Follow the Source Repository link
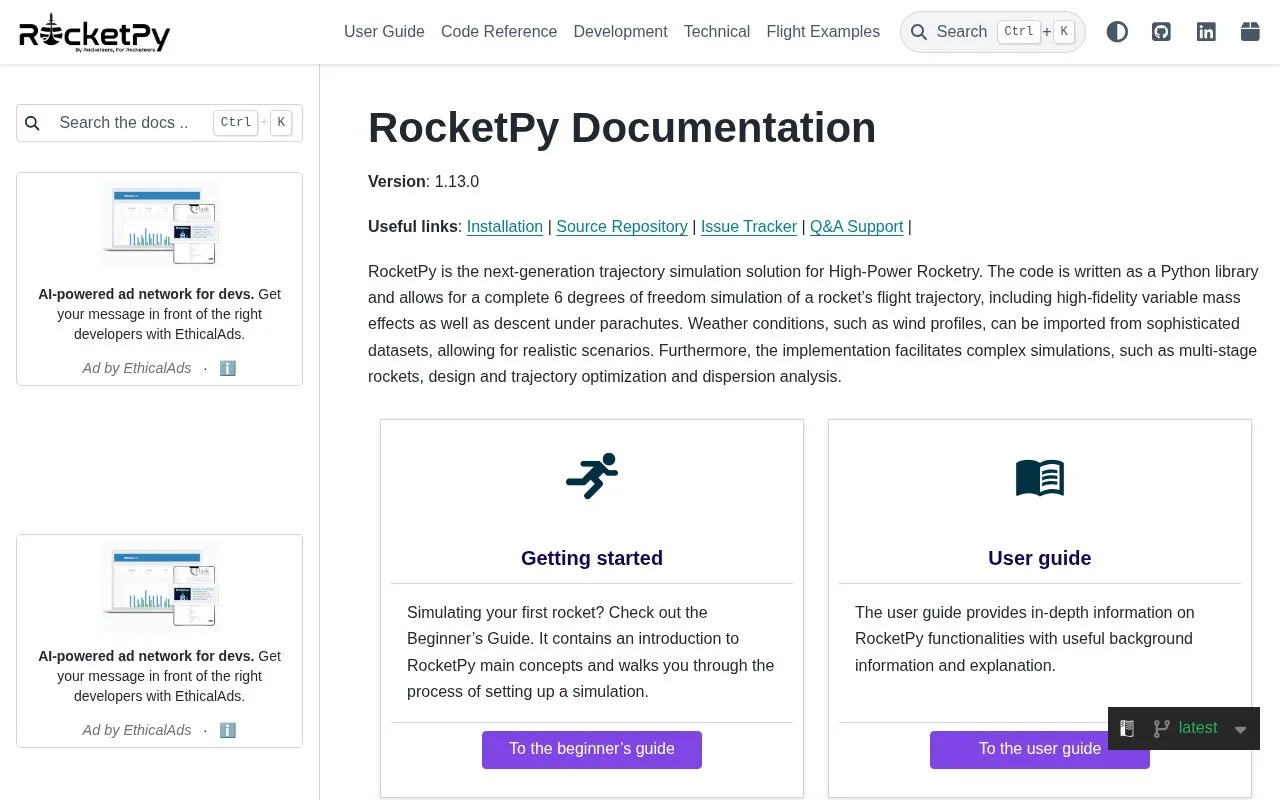This screenshot has width=1280, height=800. pyautogui.click(x=622, y=226)
